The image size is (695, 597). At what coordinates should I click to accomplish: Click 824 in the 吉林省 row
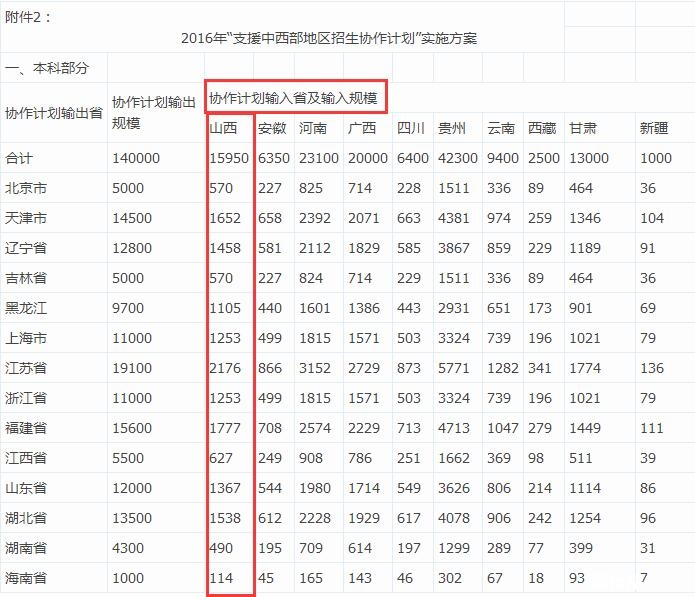click(311, 278)
